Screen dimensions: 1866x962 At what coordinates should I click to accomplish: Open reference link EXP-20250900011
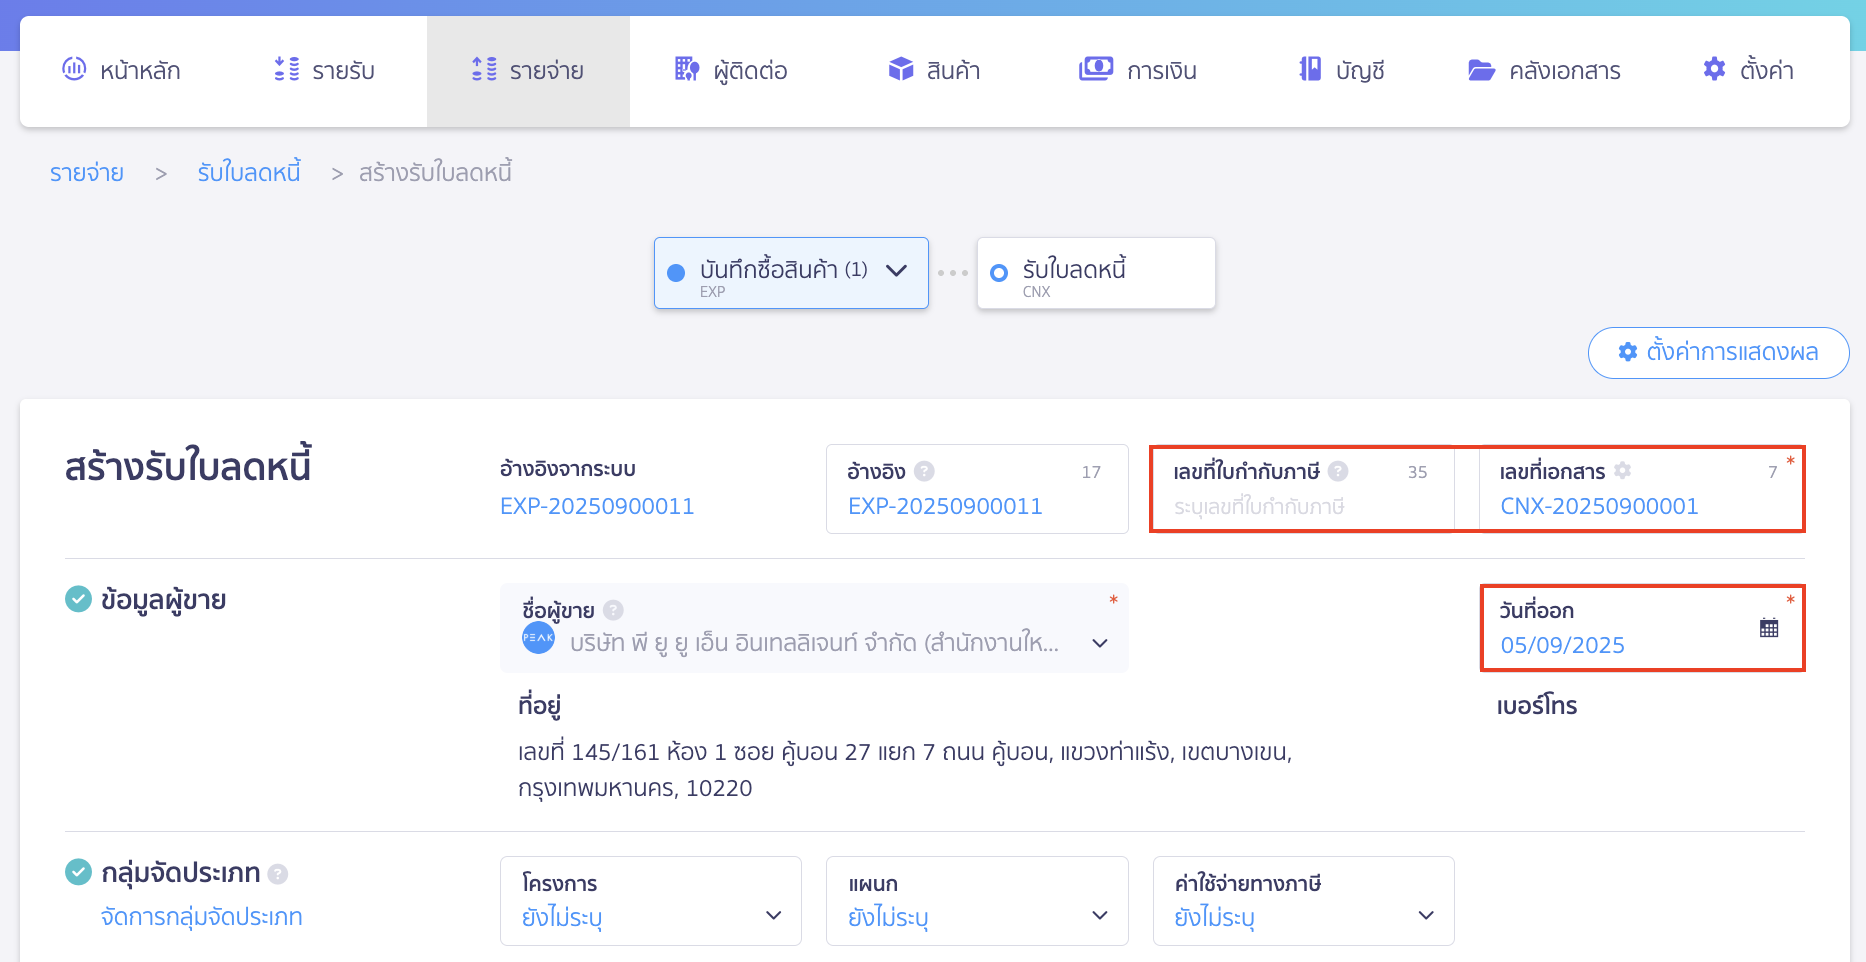597,506
